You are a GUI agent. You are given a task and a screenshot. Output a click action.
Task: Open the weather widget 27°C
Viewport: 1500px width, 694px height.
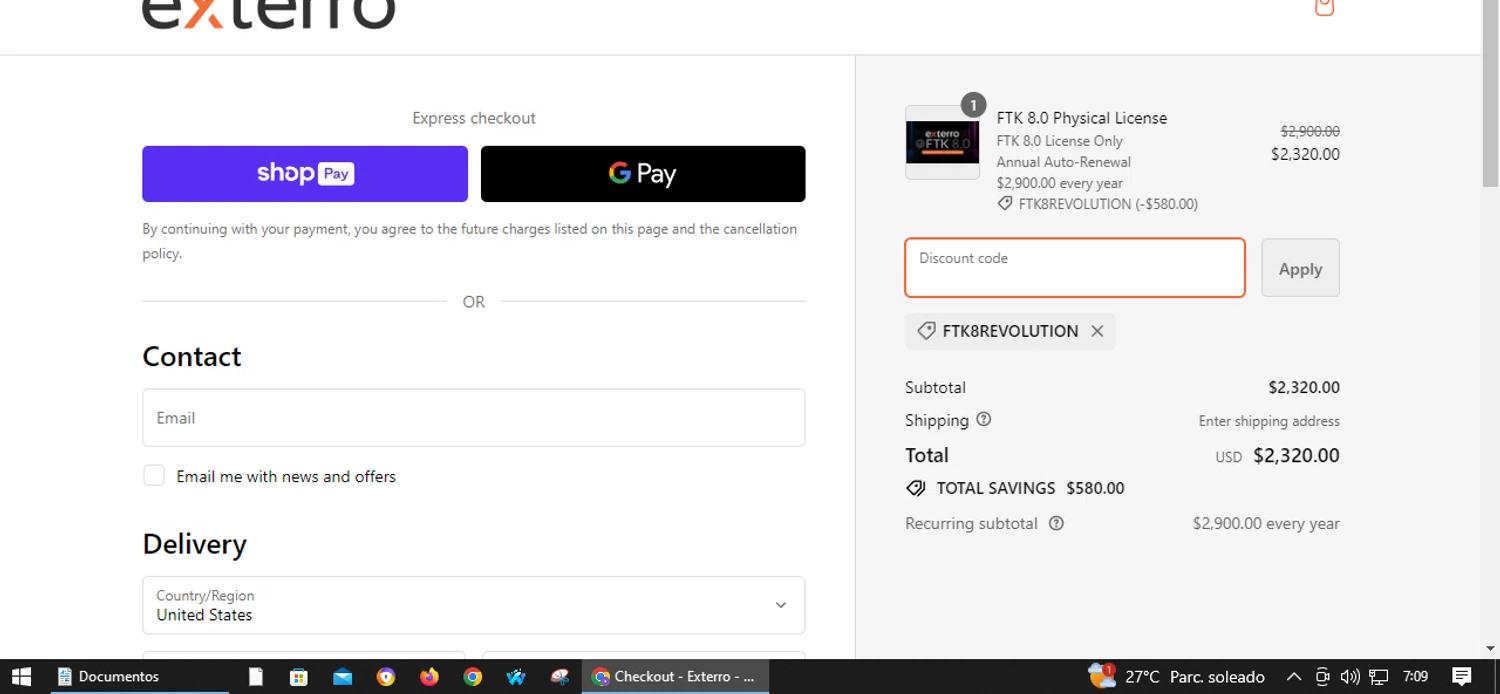click(1177, 677)
